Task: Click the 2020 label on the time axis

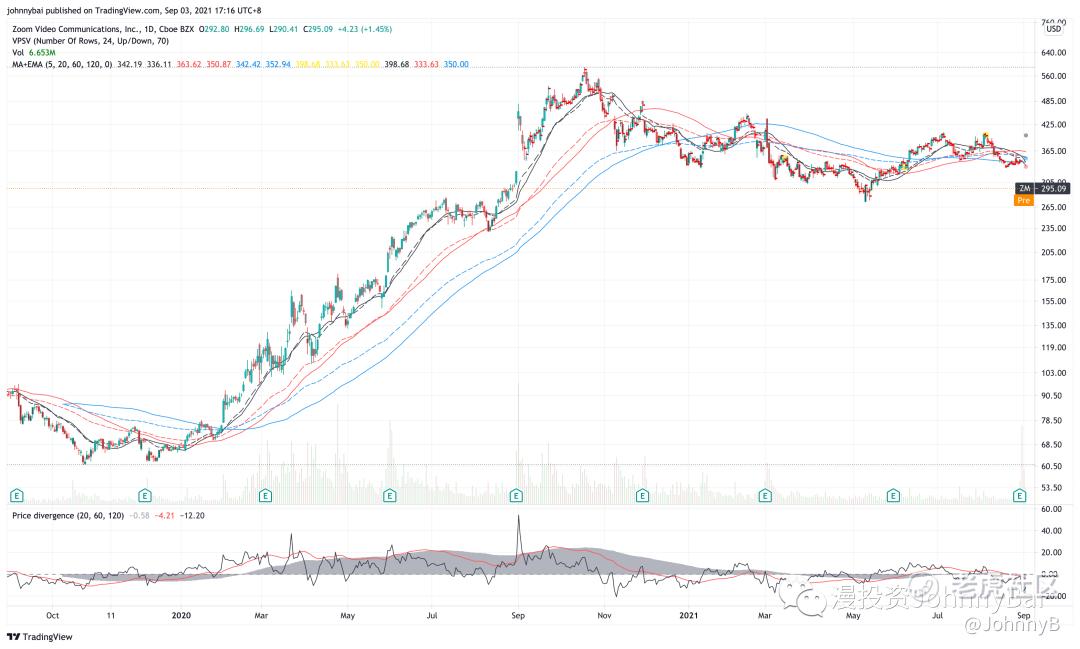Action: coord(181,615)
